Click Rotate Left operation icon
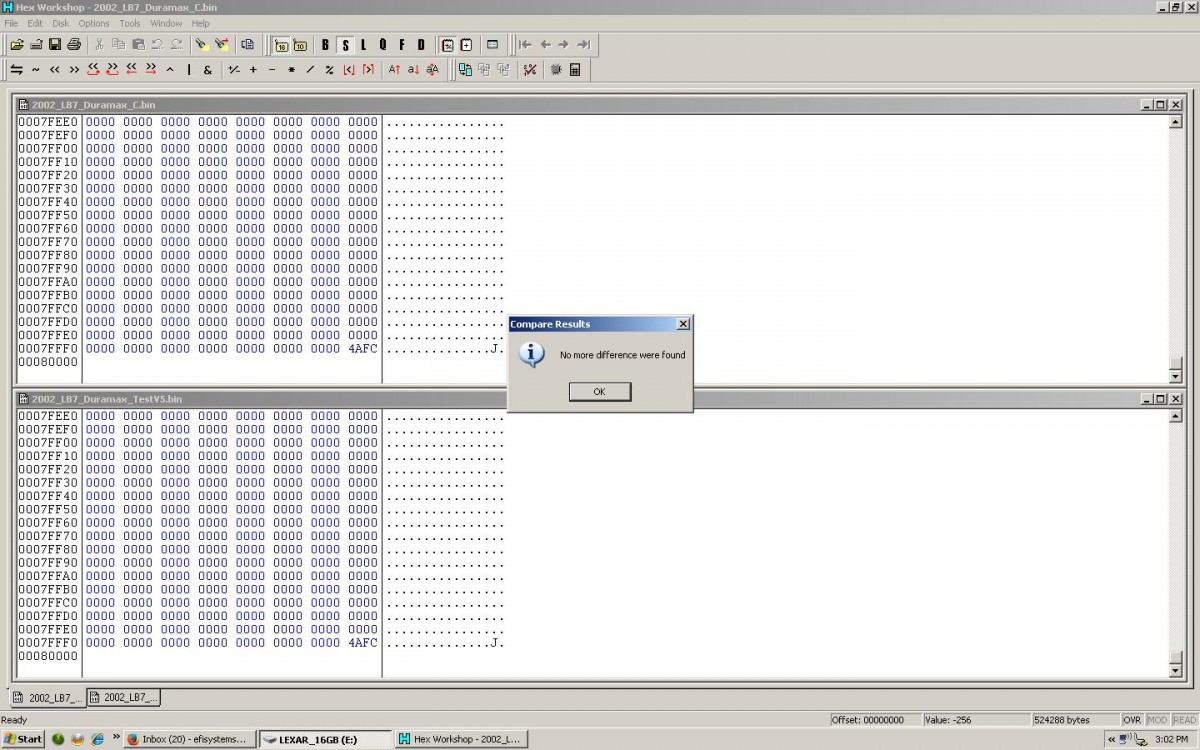 (x=92, y=70)
